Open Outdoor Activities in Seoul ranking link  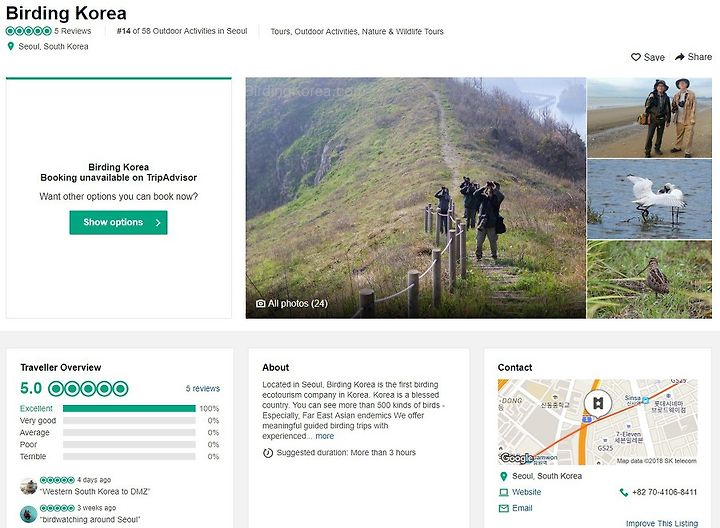pyautogui.click(x=182, y=31)
